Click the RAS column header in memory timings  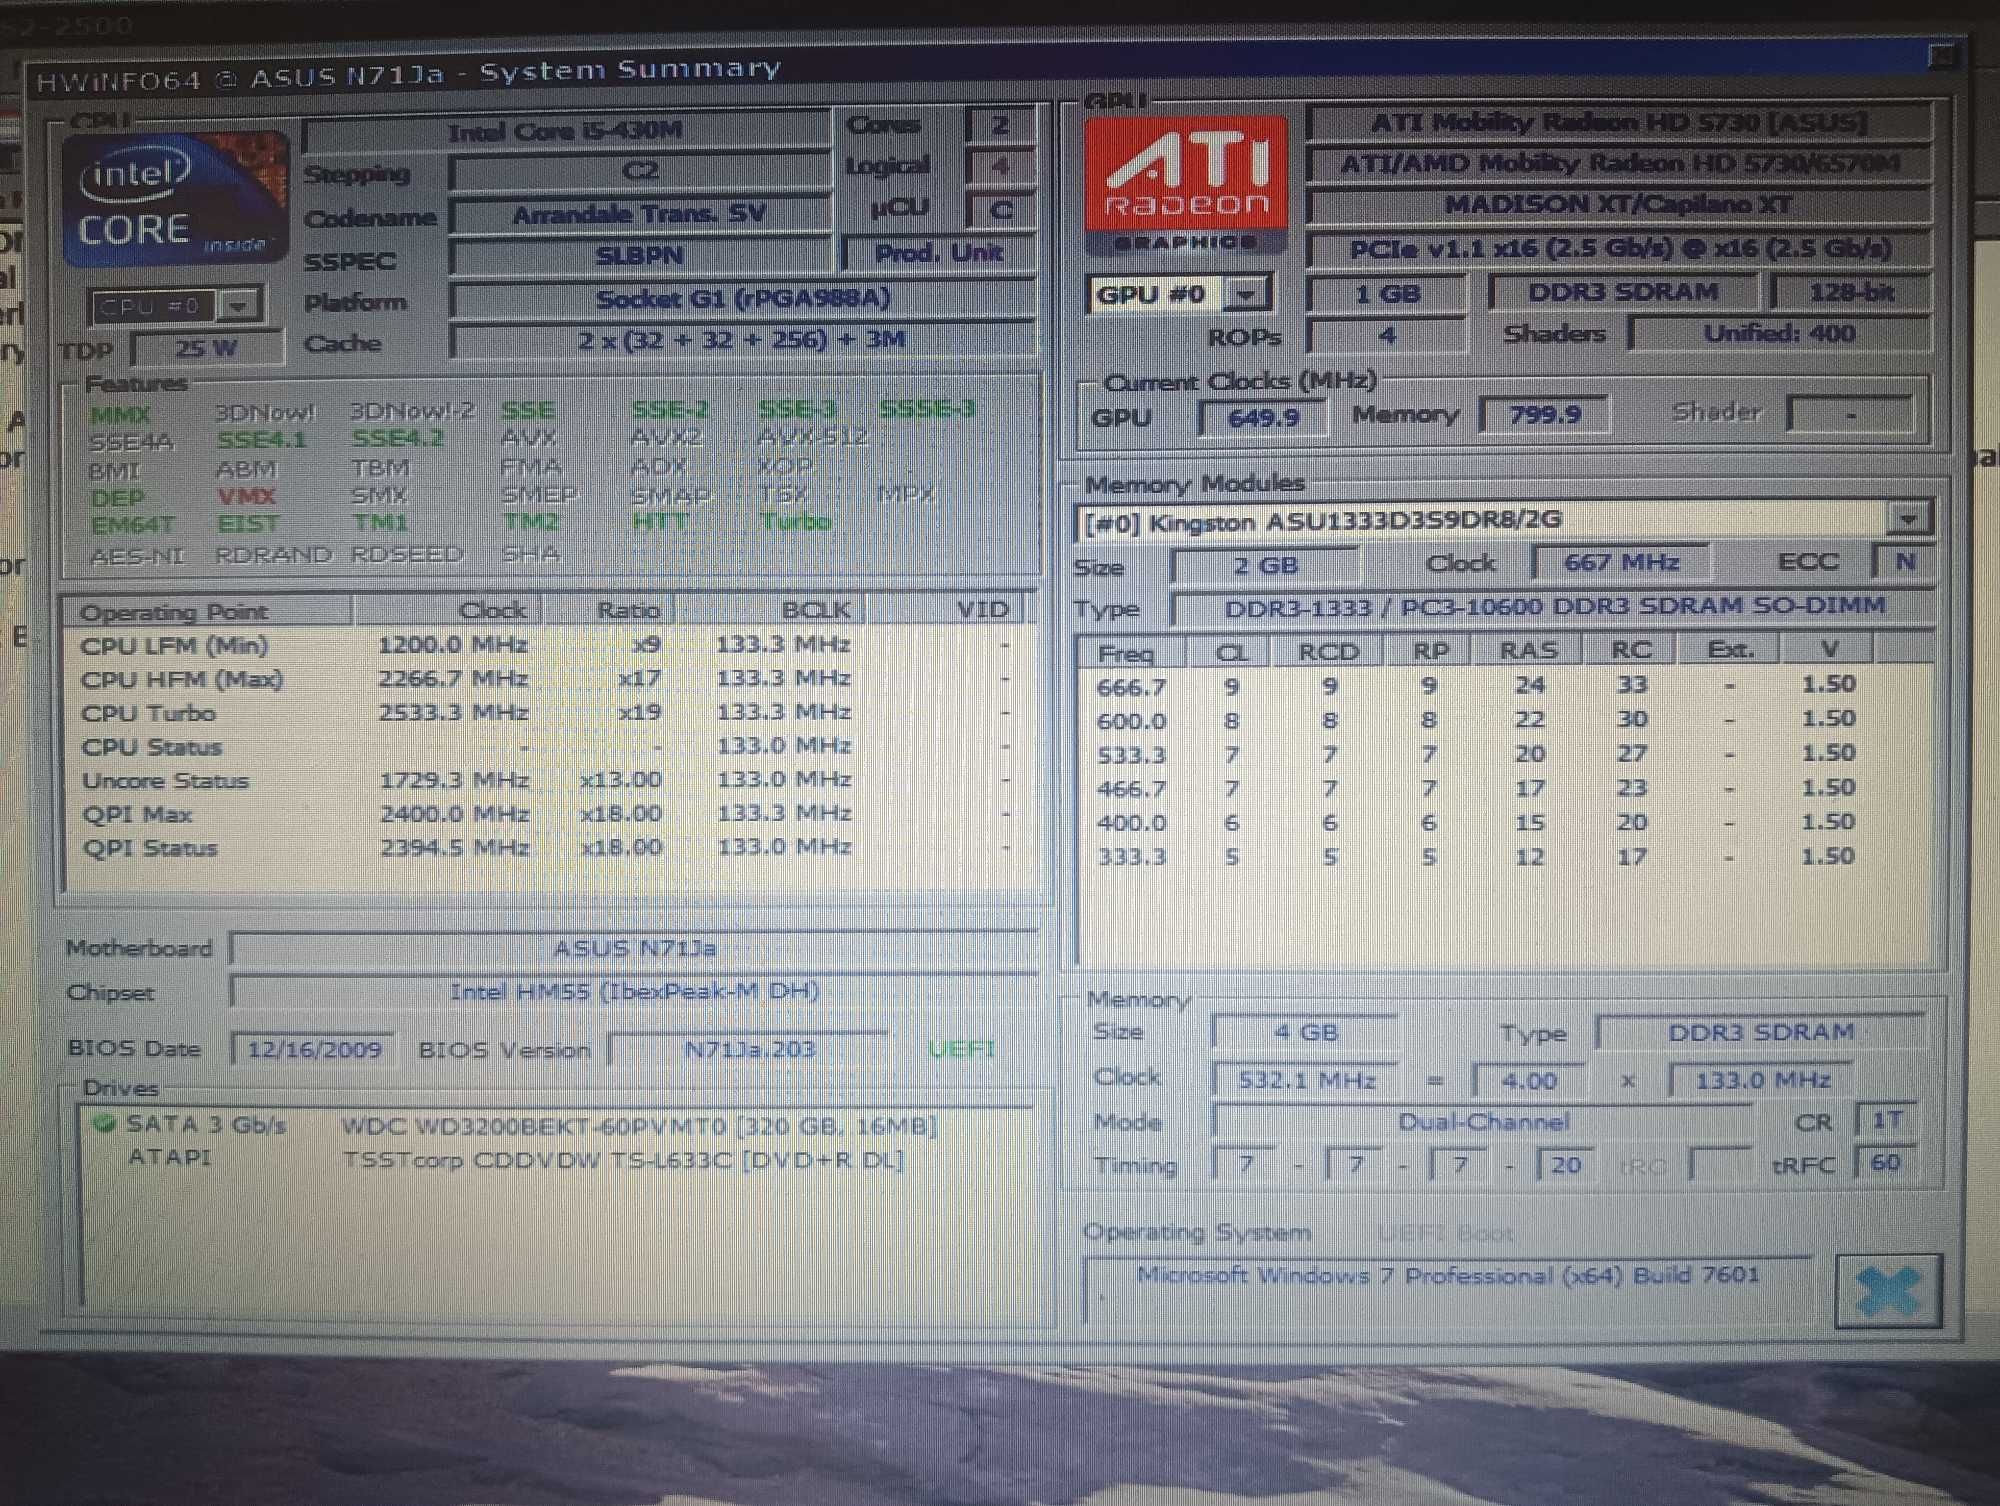click(x=1527, y=650)
